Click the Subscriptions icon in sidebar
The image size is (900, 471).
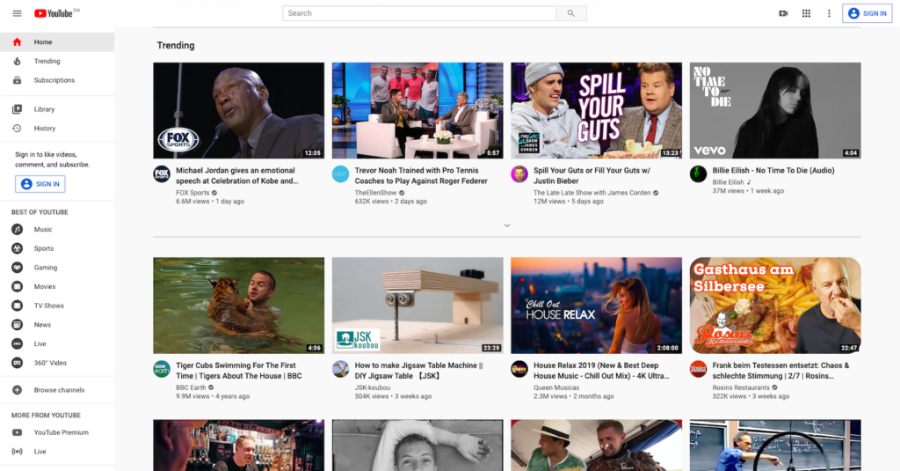click(x=17, y=80)
